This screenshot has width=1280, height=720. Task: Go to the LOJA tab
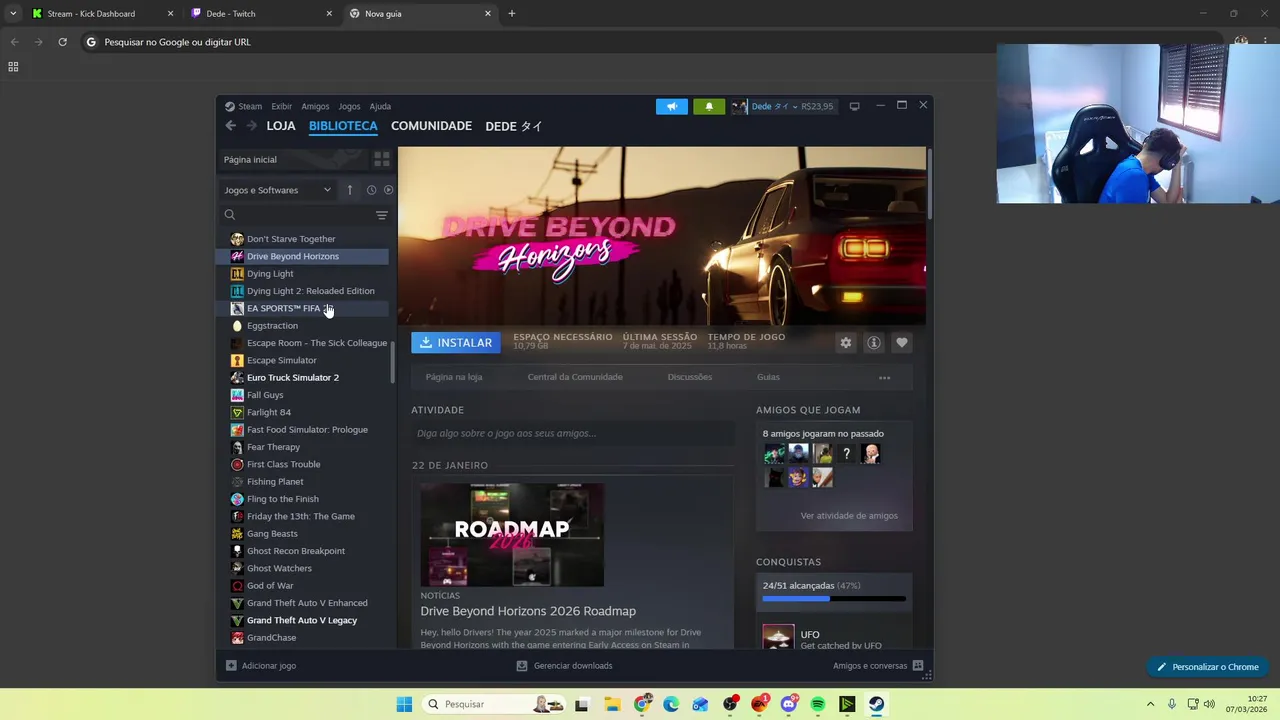coord(281,126)
